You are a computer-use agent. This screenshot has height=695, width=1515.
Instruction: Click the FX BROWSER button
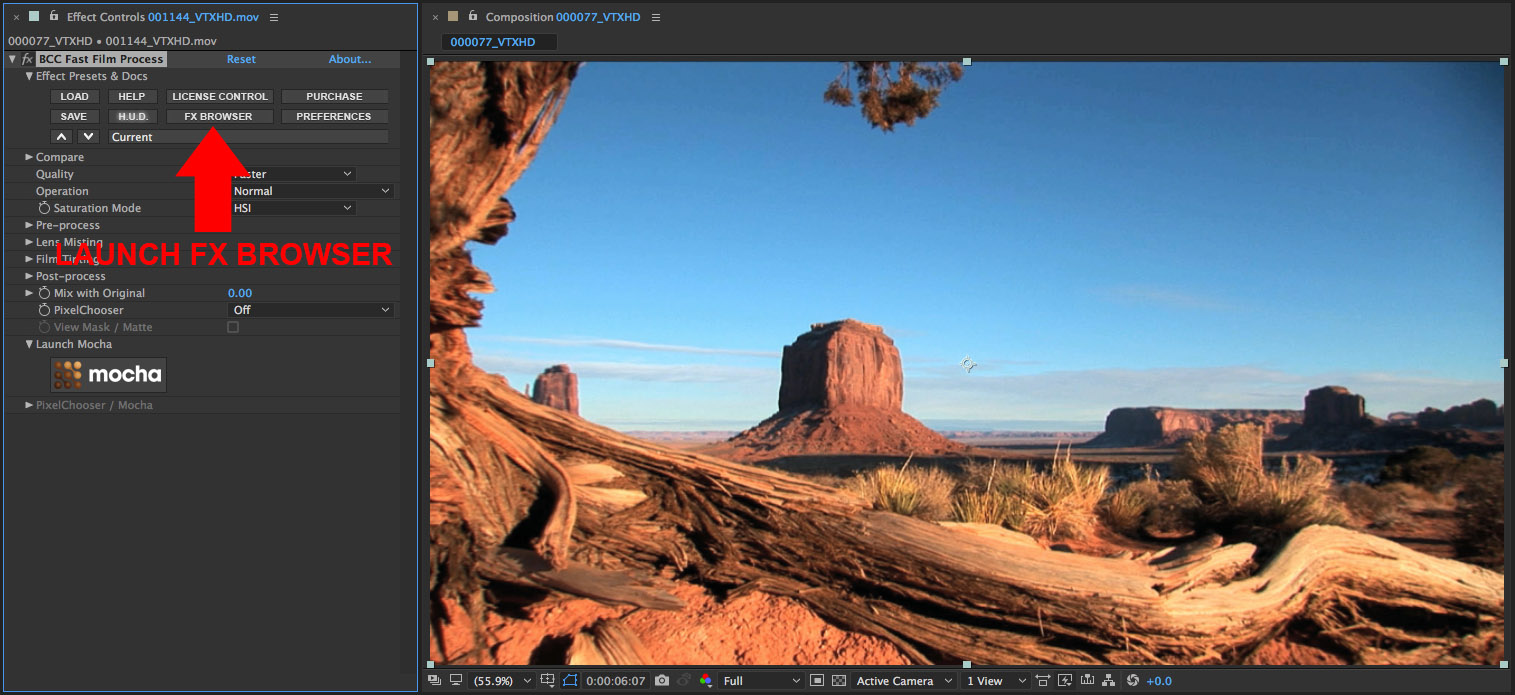[x=218, y=116]
